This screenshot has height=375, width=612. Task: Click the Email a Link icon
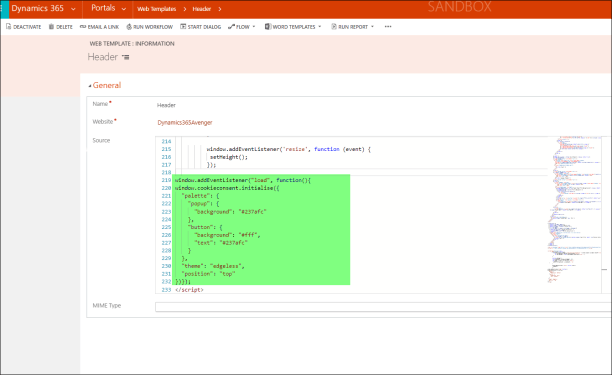tap(83, 27)
